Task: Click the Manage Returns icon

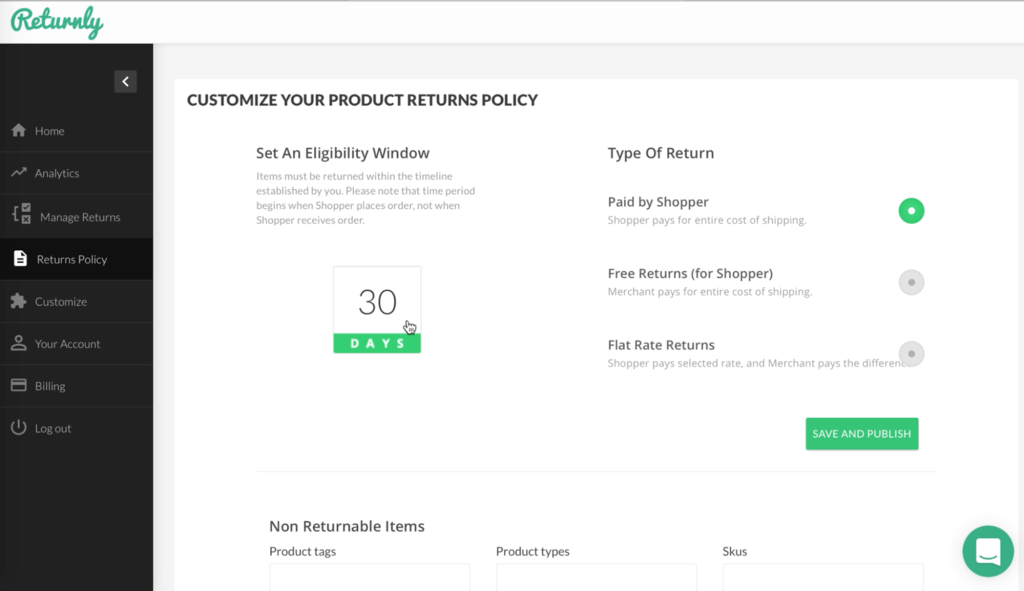Action: point(21,215)
